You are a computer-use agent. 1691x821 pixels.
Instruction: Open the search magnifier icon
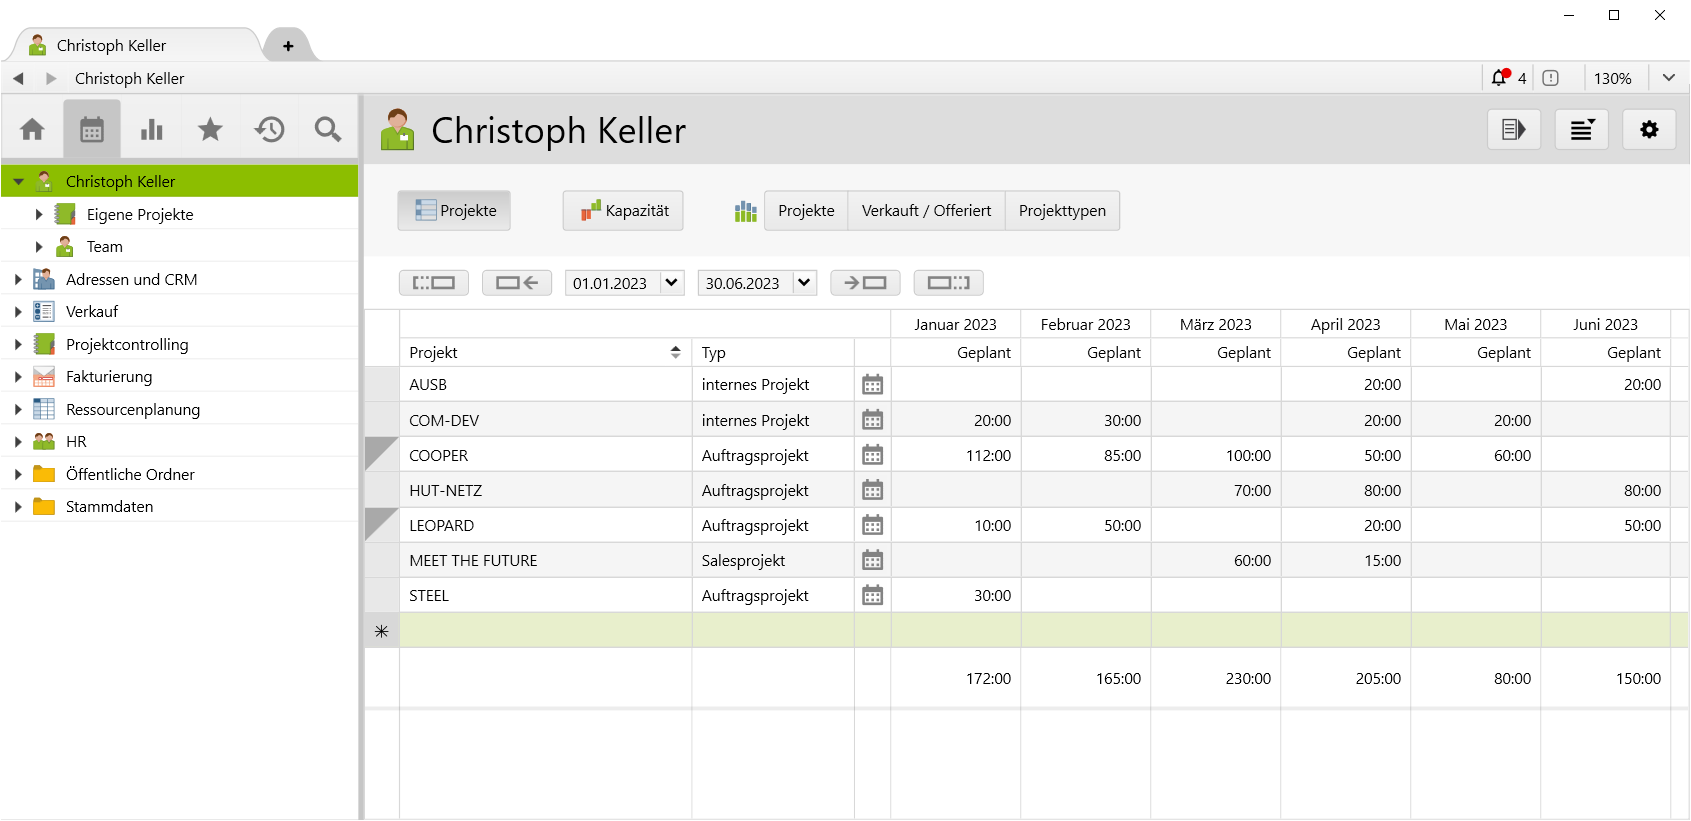point(328,129)
